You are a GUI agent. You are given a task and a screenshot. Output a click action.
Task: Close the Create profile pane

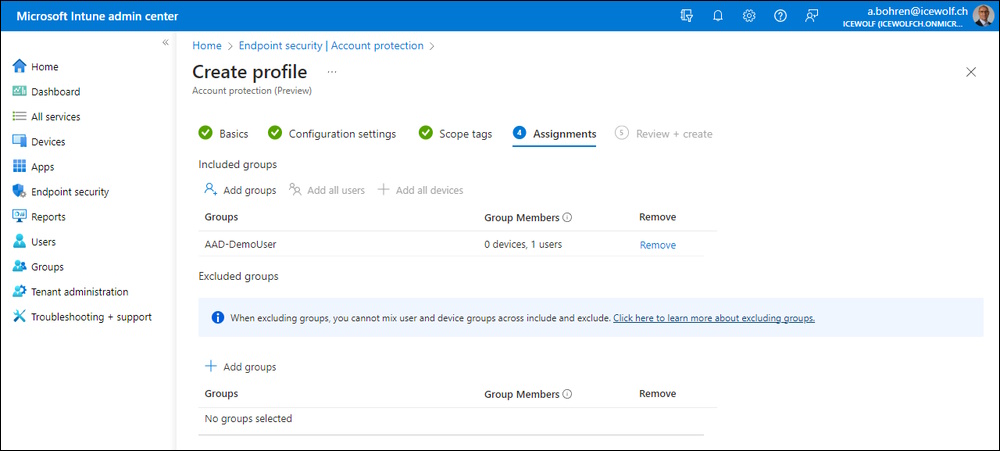[971, 72]
